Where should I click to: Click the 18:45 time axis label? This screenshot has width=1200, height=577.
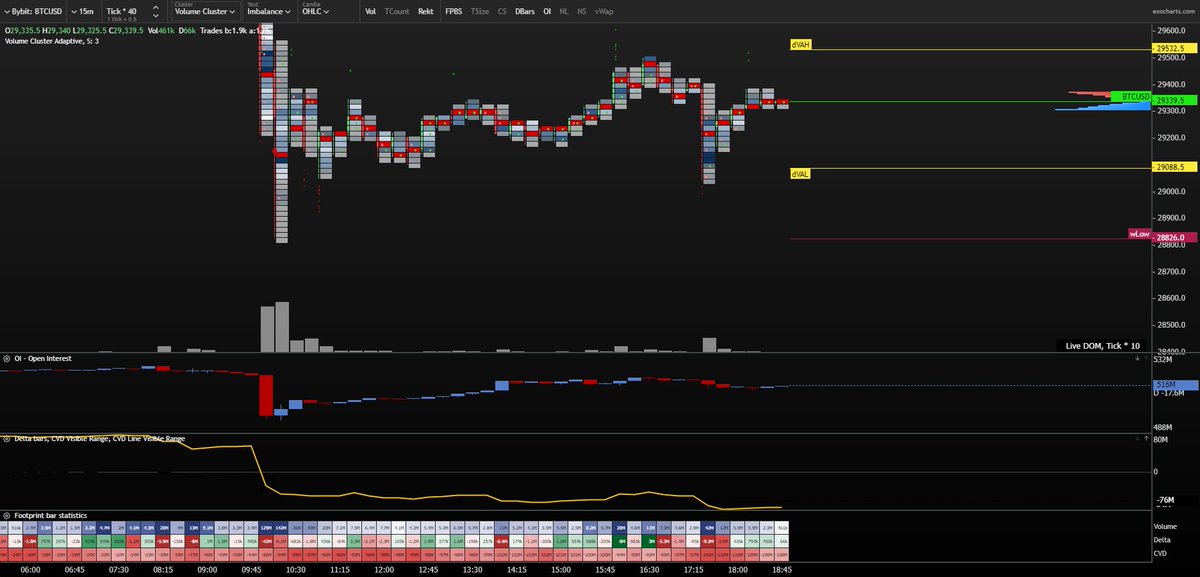pos(781,568)
